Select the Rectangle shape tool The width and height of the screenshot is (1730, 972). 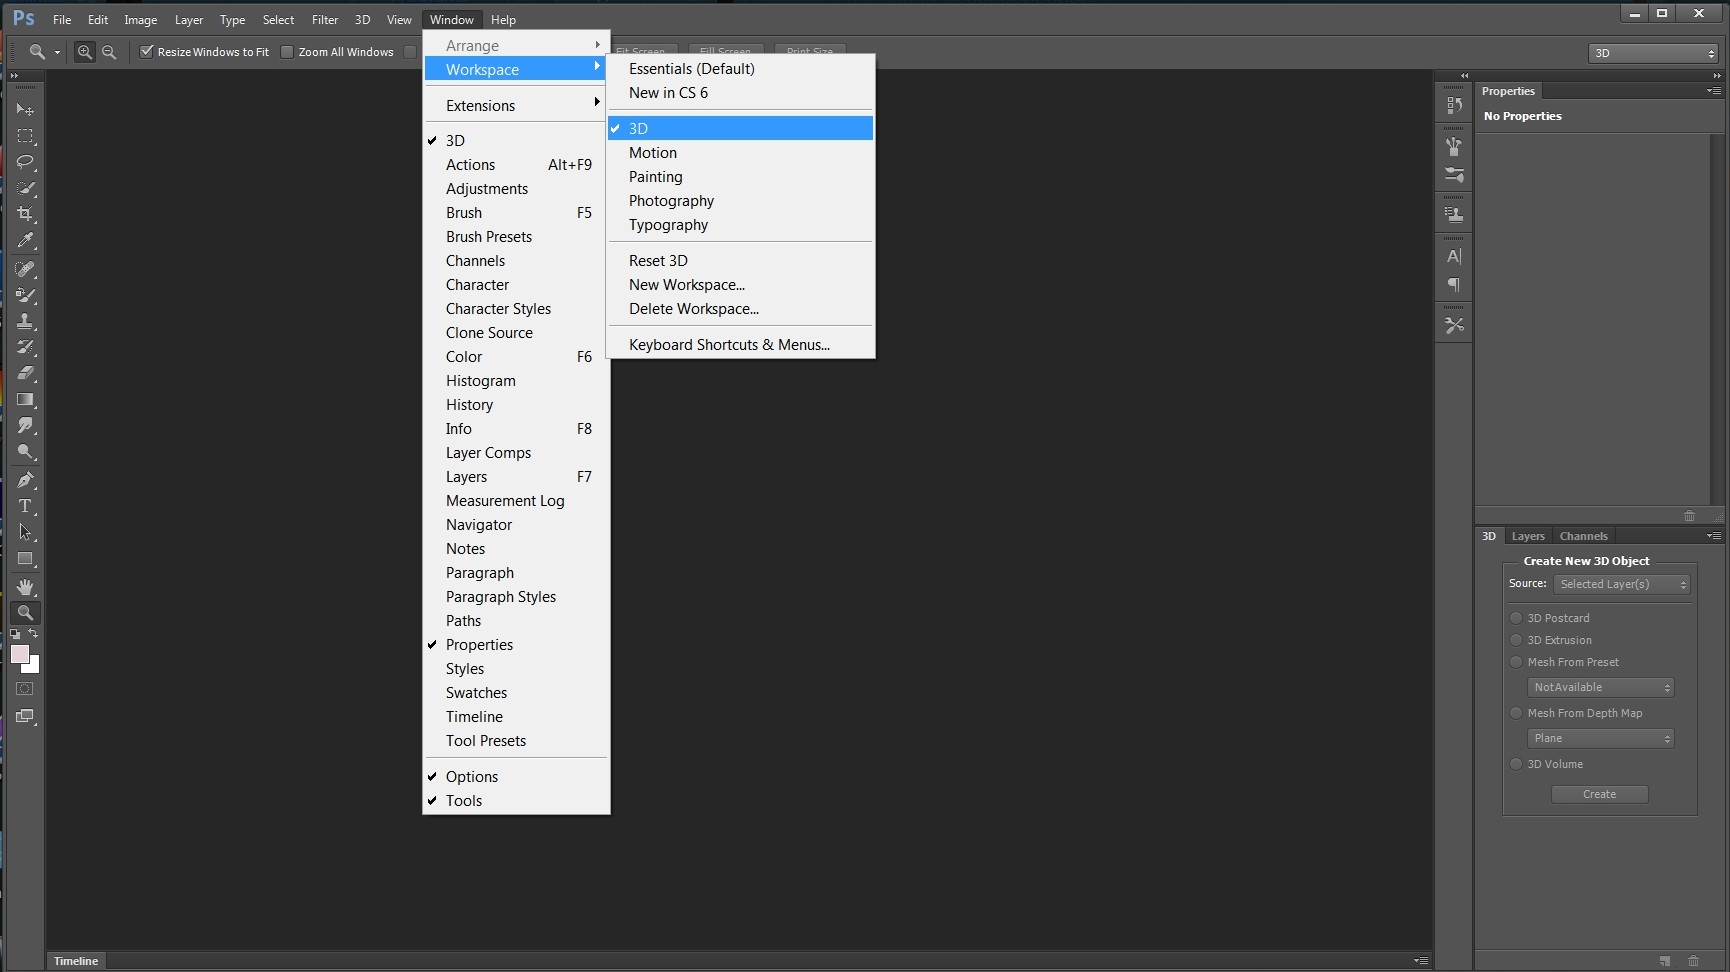click(25, 558)
